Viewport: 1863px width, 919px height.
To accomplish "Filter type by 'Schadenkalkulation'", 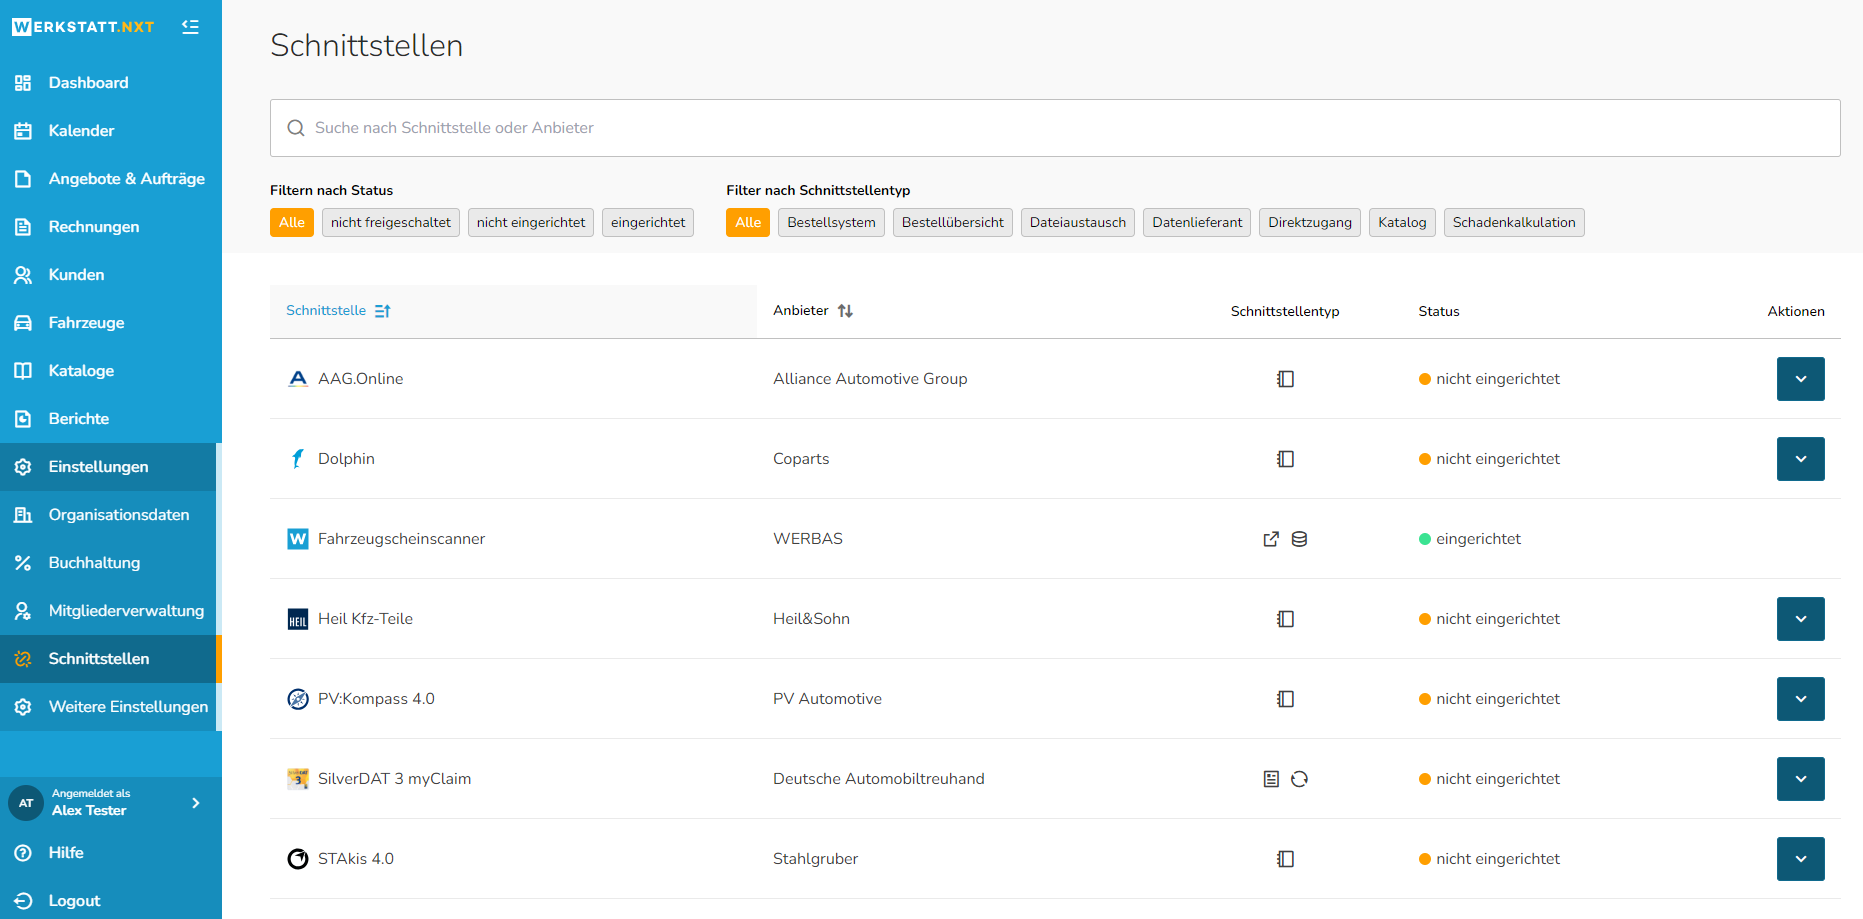I will point(1514,223).
